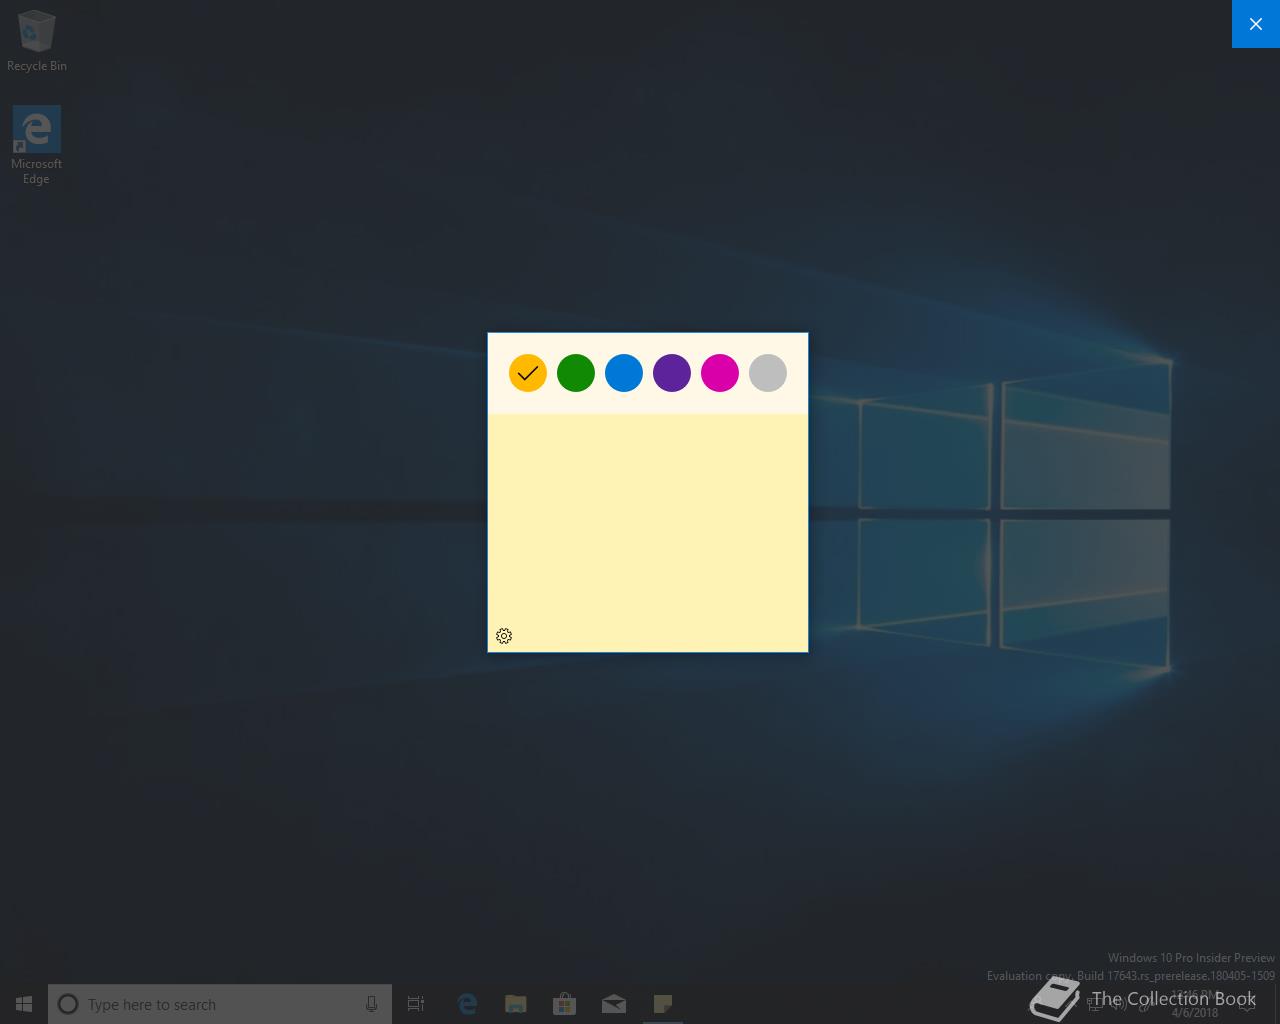The width and height of the screenshot is (1280, 1024).
Task: Click the search microphone icon
Action: coord(371,1004)
